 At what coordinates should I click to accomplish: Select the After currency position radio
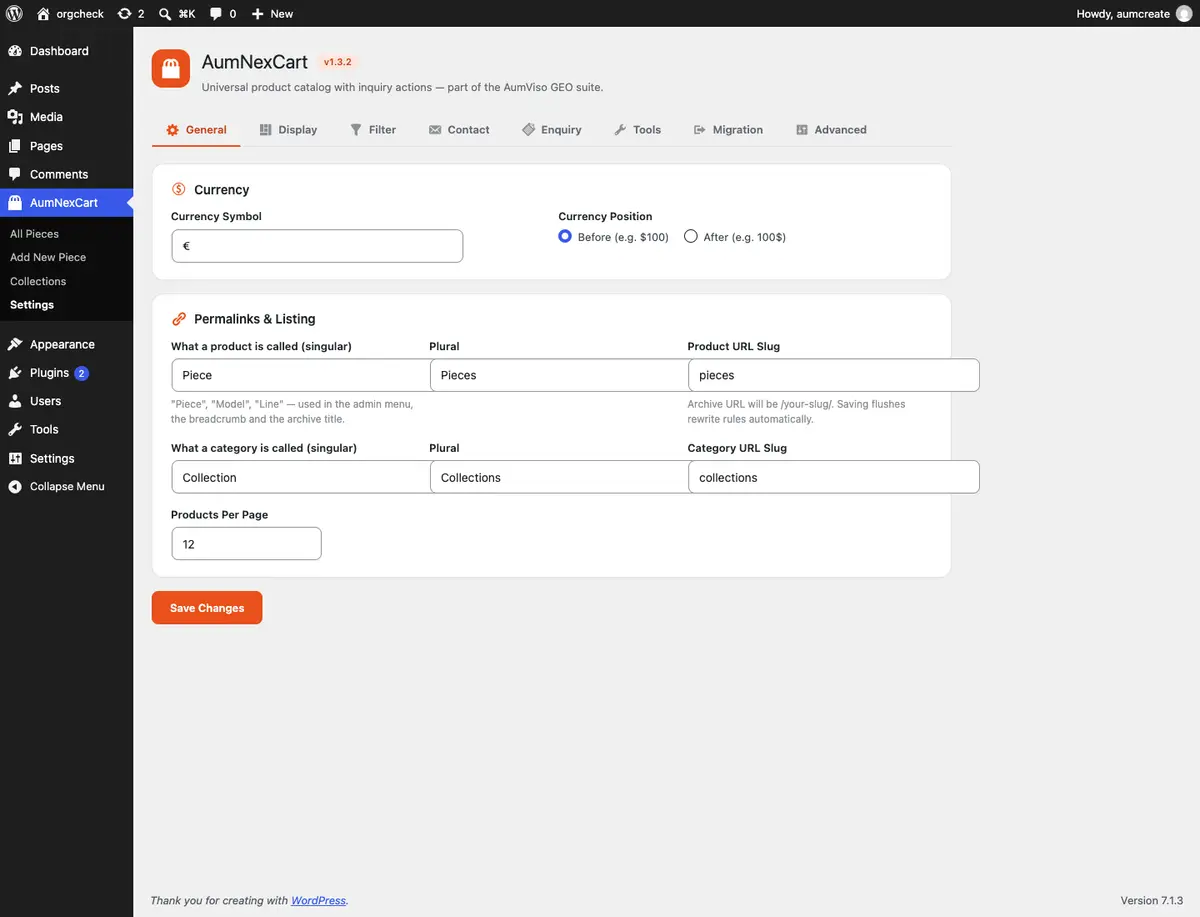pyautogui.click(x=691, y=237)
